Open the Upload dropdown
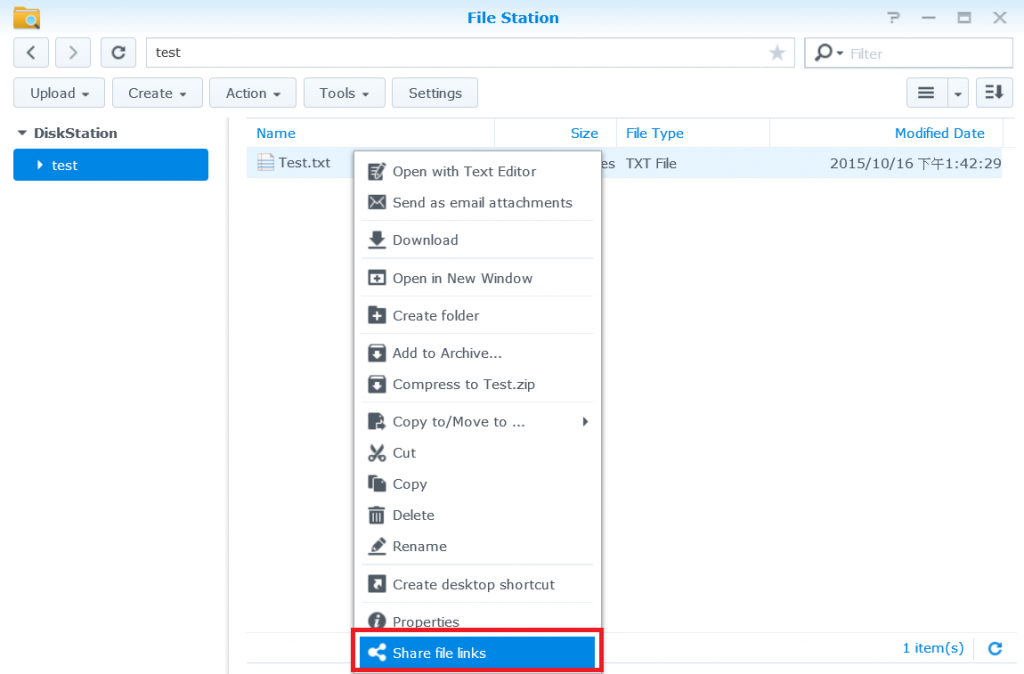 click(x=59, y=93)
